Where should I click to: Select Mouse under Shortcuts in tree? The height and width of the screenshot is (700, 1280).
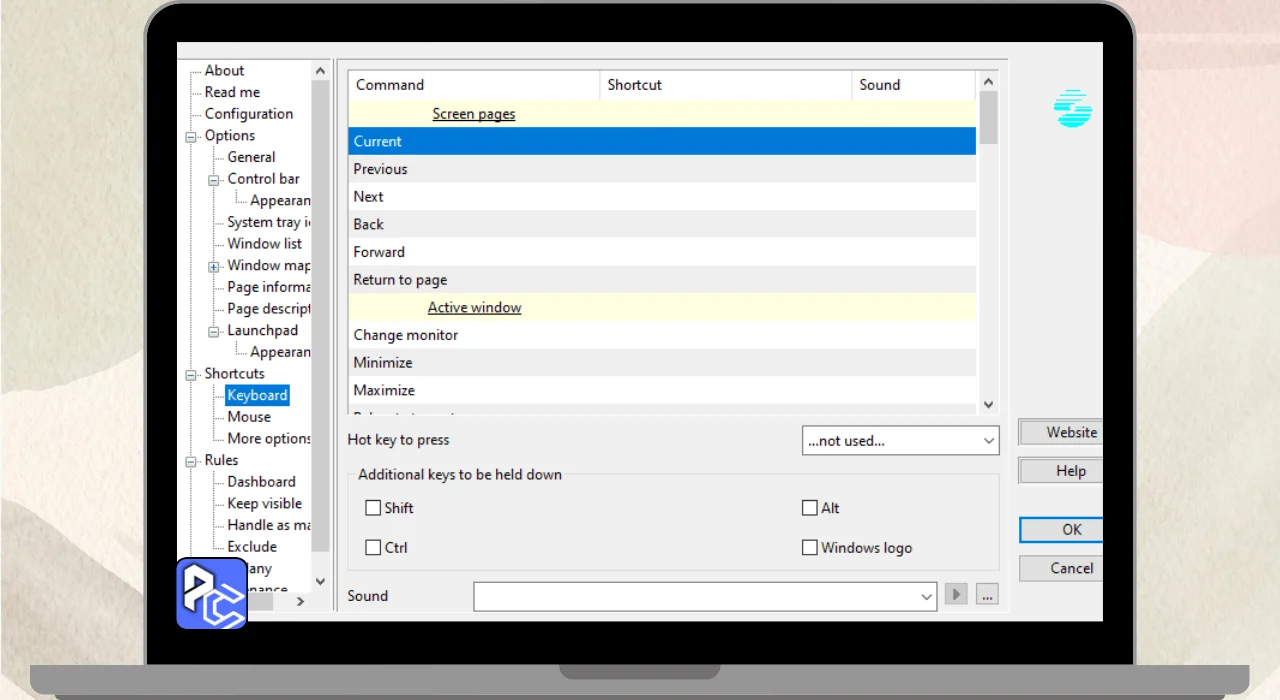point(249,417)
